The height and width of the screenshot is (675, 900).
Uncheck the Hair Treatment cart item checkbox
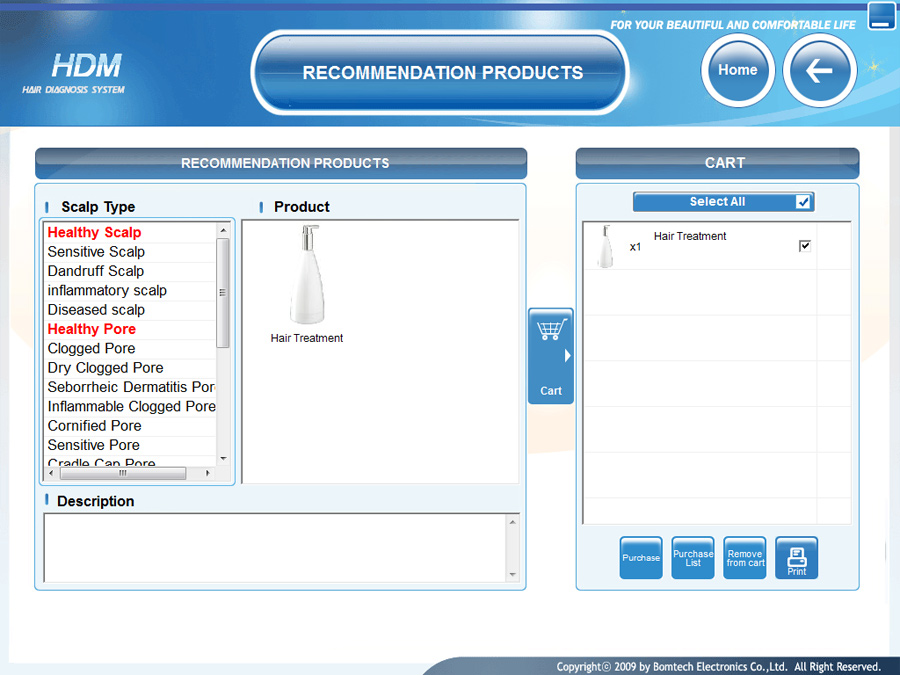805,246
